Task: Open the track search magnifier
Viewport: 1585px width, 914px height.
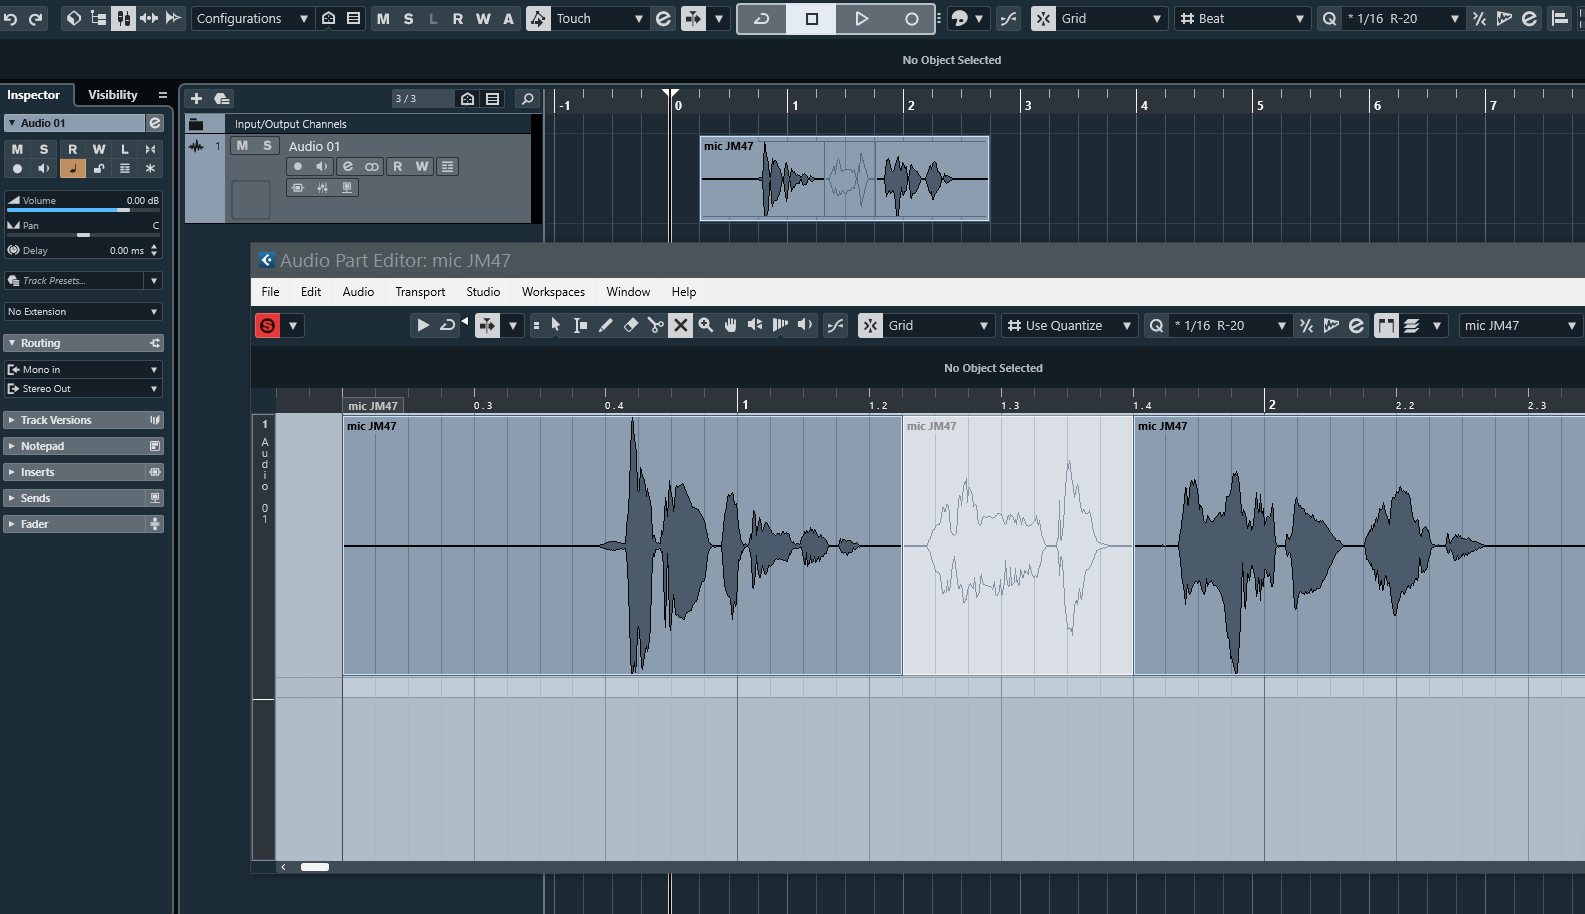Action: (x=527, y=98)
